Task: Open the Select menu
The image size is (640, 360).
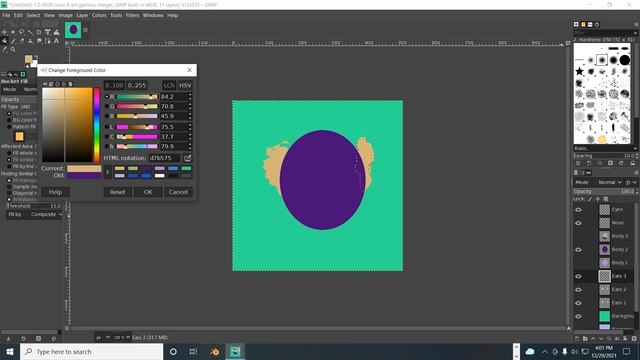Action: (x=33, y=15)
